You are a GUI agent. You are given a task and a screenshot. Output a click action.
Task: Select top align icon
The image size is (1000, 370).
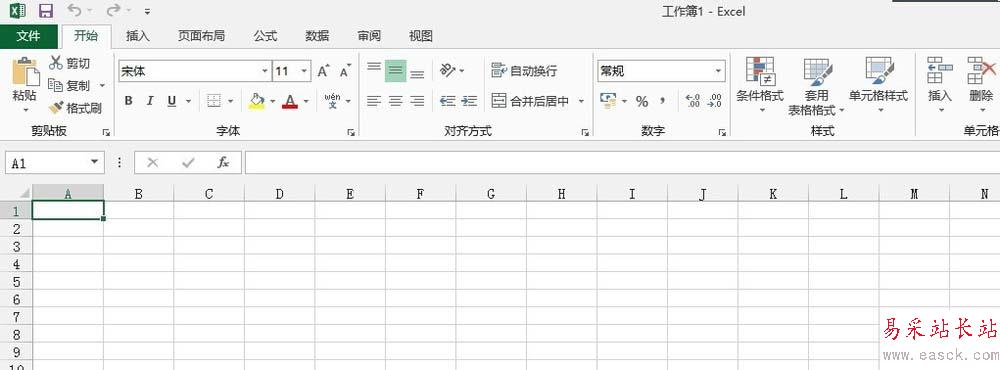point(374,68)
